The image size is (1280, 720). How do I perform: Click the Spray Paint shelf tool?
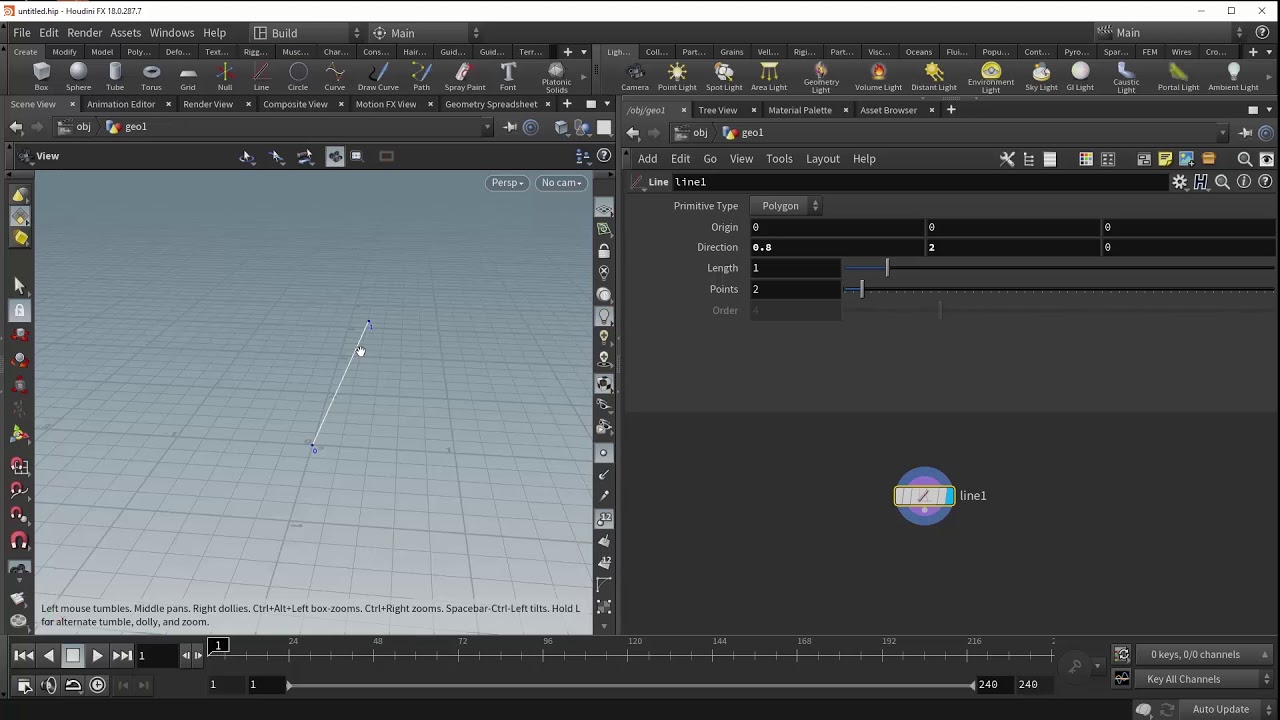click(x=465, y=76)
